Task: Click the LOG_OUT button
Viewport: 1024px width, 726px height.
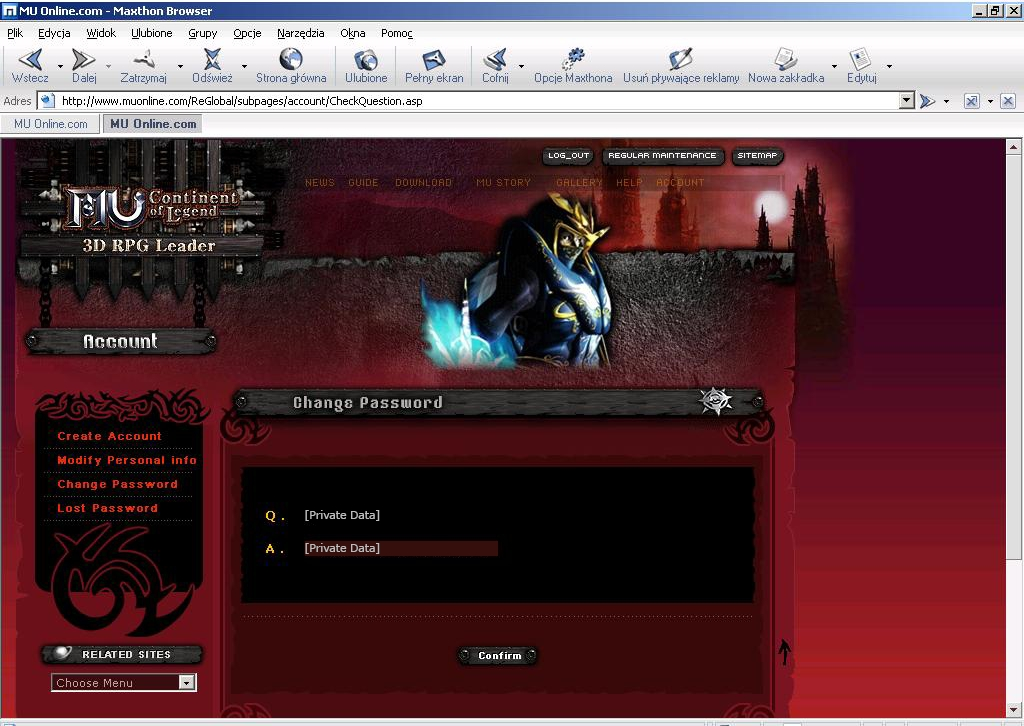Action: click(x=568, y=155)
